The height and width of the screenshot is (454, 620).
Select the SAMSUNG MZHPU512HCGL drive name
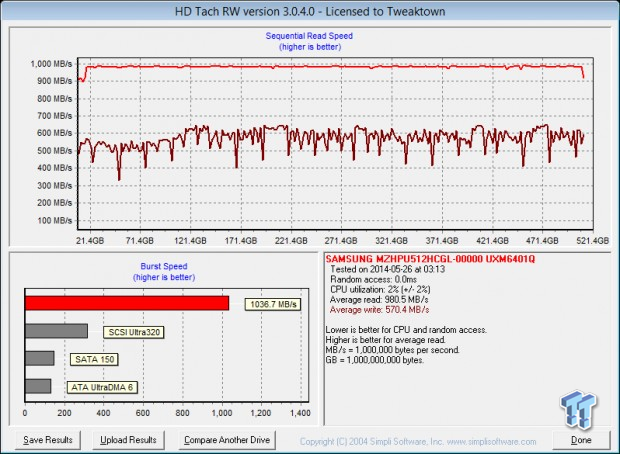430,259
